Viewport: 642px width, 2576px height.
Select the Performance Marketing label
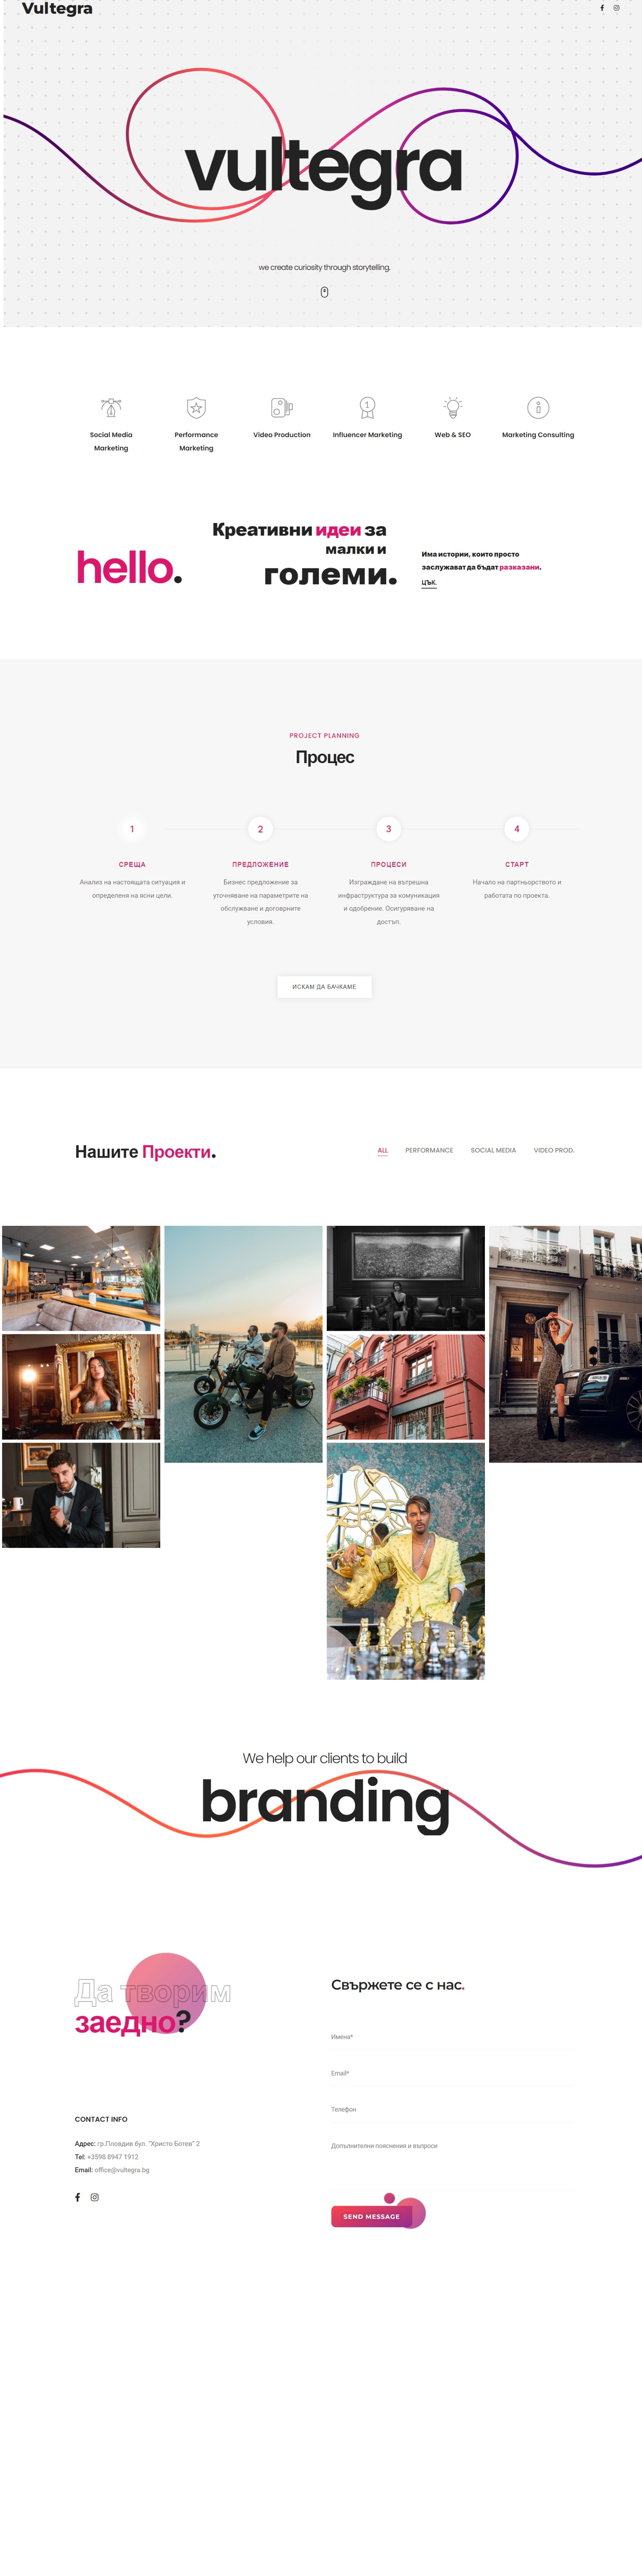tap(196, 441)
